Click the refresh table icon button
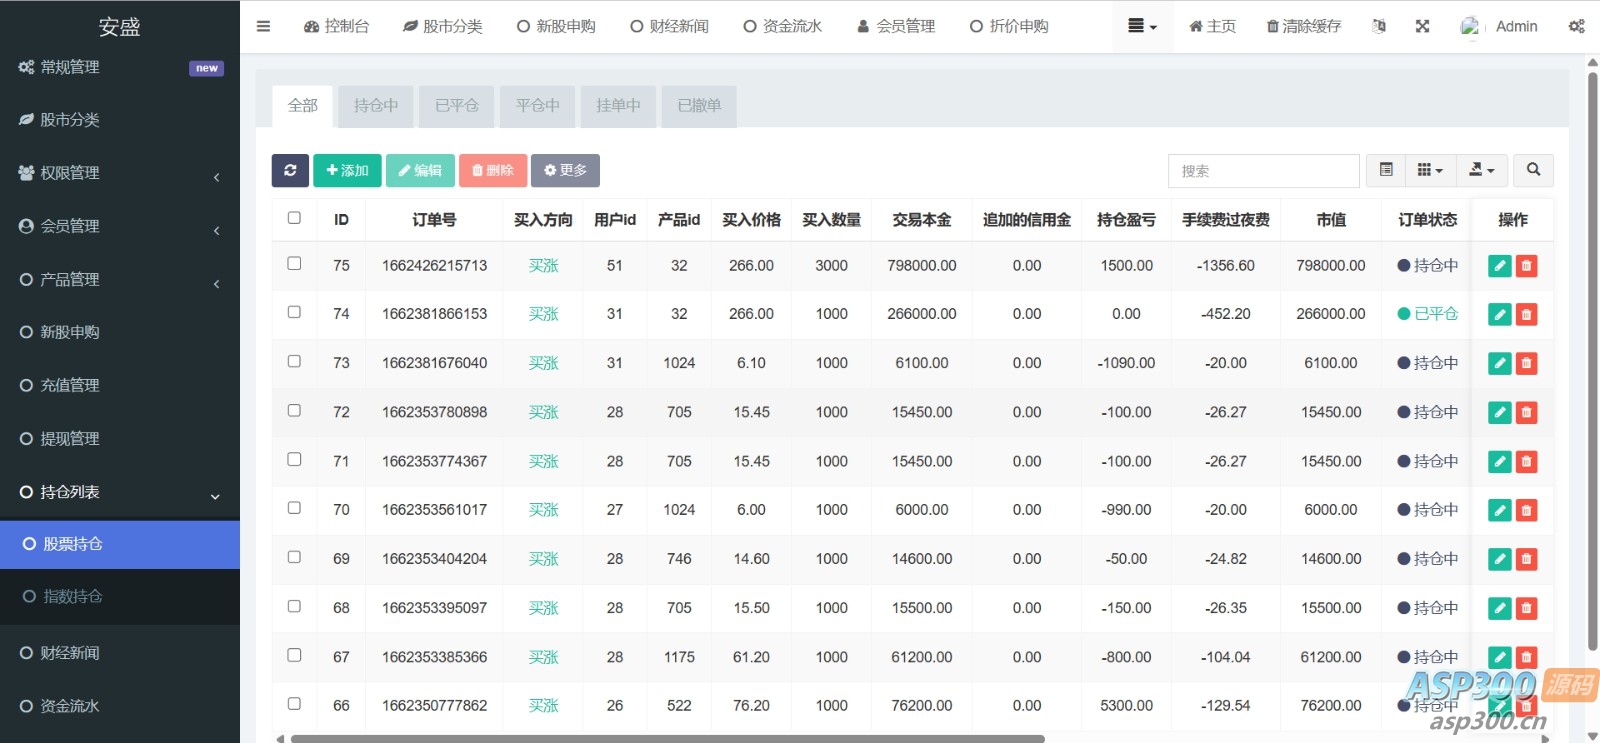This screenshot has height=743, width=1600. coord(290,170)
